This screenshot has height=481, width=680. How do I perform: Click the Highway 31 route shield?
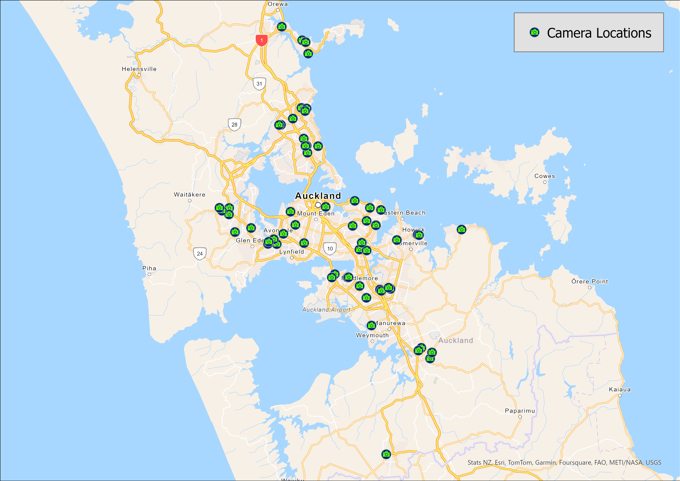pyautogui.click(x=258, y=84)
